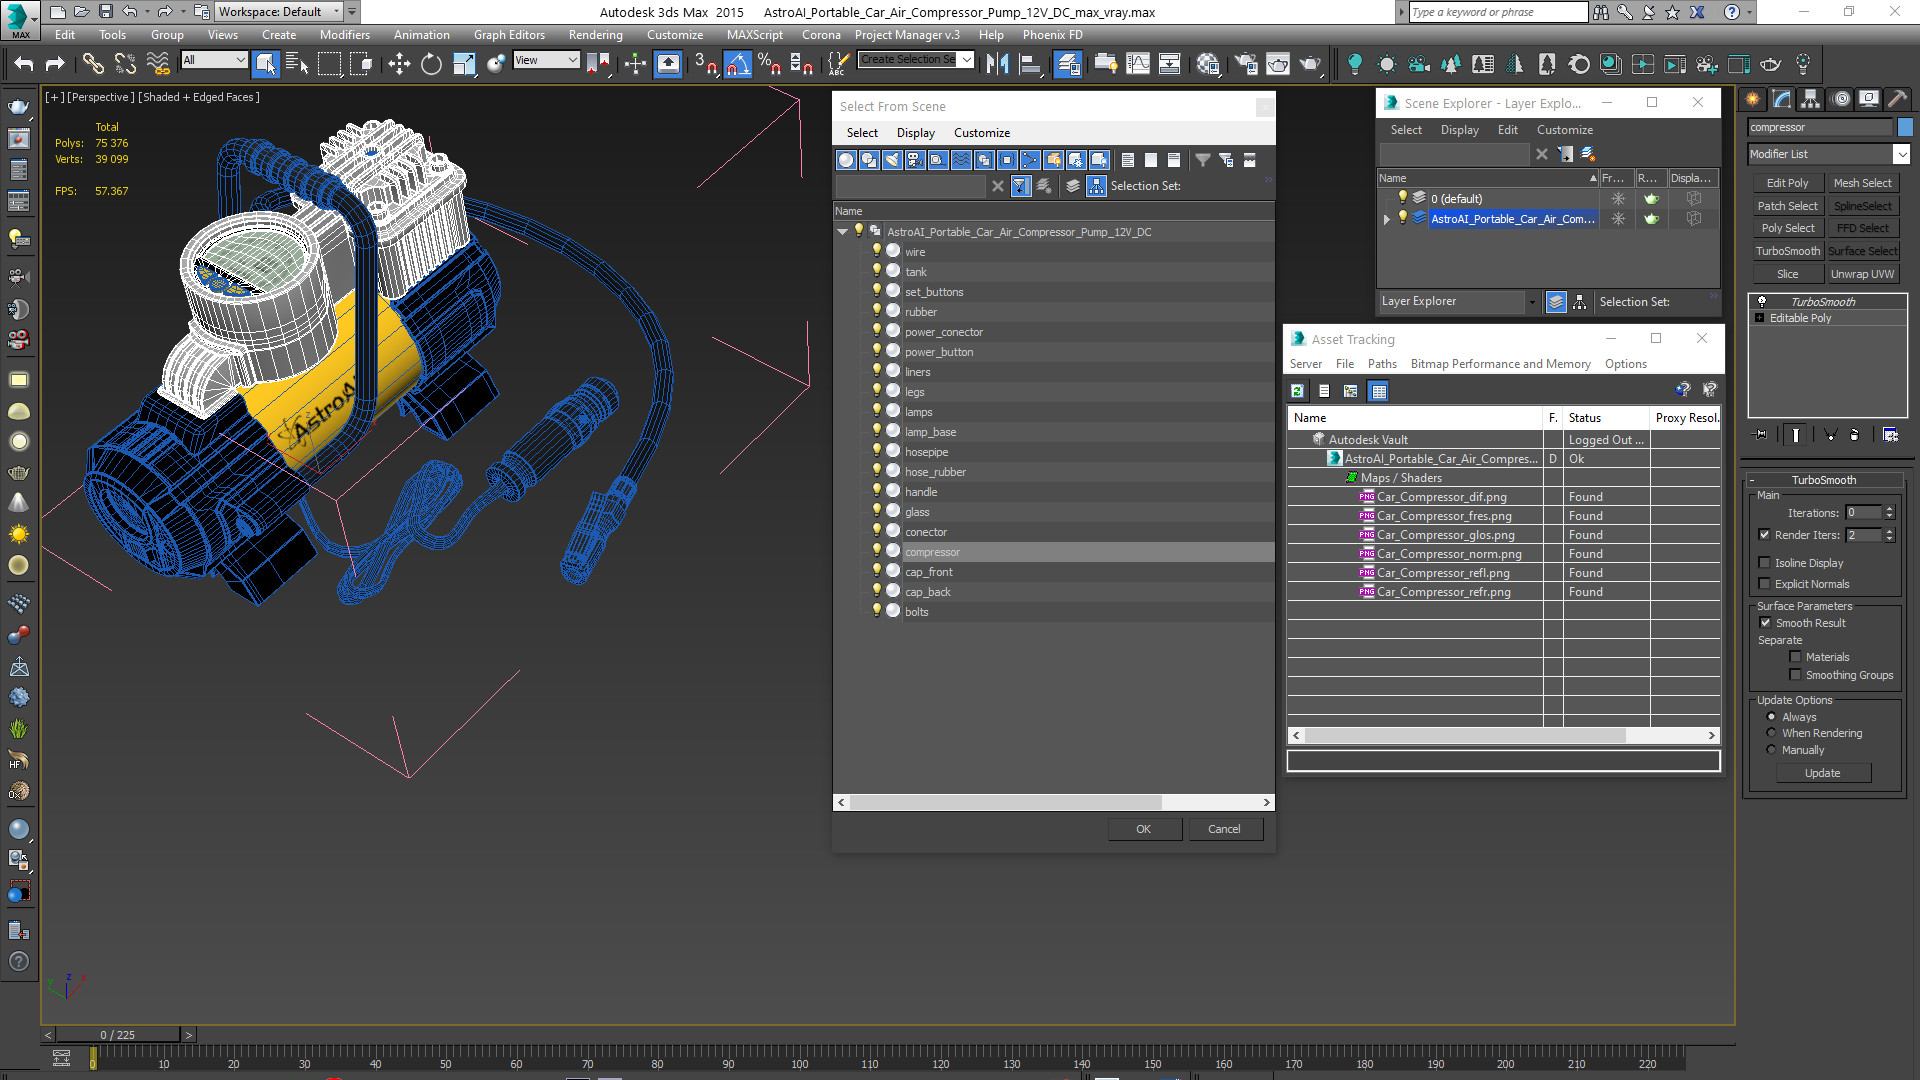Activate the Select Object tool
Image resolution: width=1920 pixels, height=1080 pixels.
click(x=265, y=64)
